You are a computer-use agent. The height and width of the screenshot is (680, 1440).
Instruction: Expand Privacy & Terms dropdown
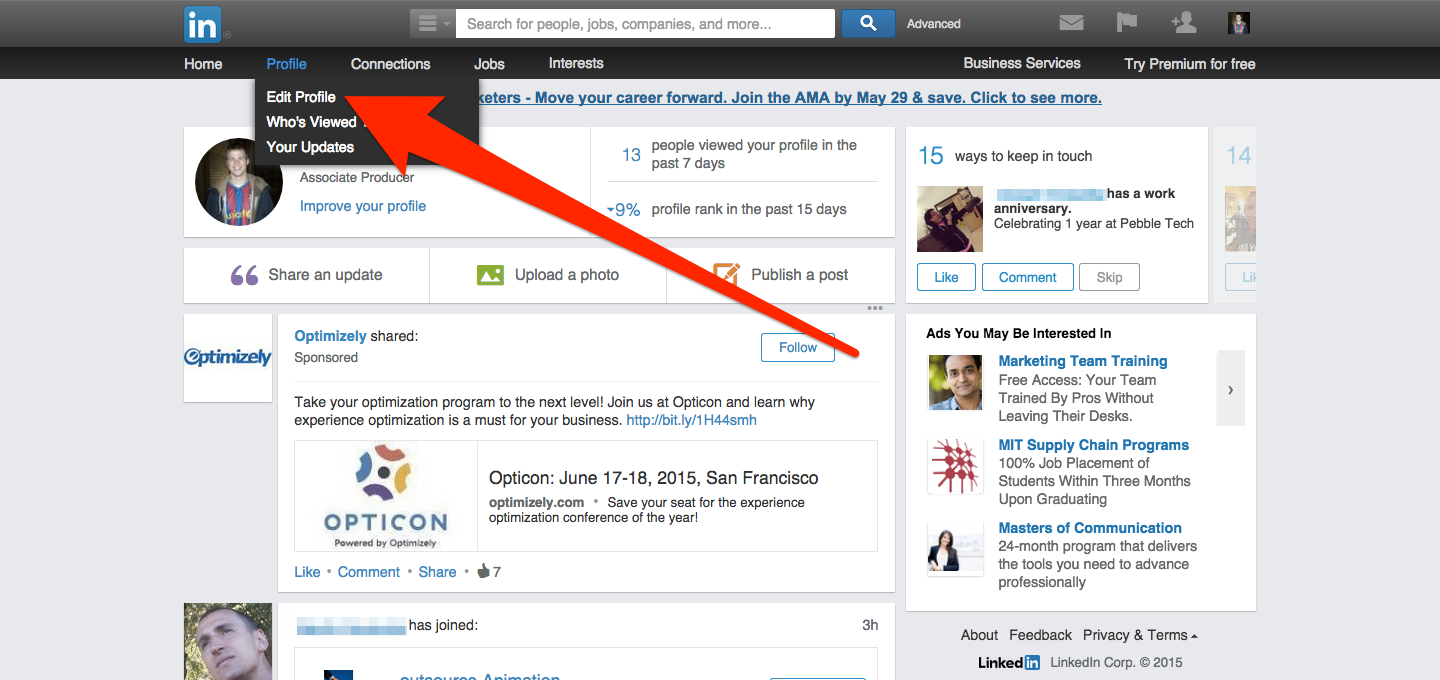coord(1140,635)
